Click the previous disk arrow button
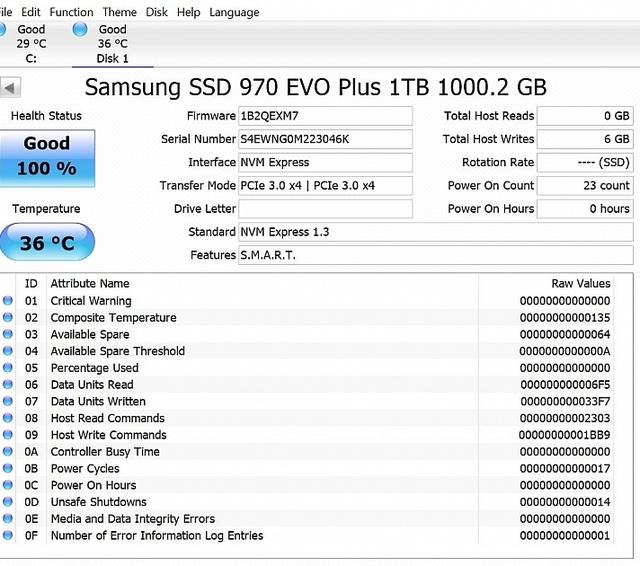 (x=10, y=87)
